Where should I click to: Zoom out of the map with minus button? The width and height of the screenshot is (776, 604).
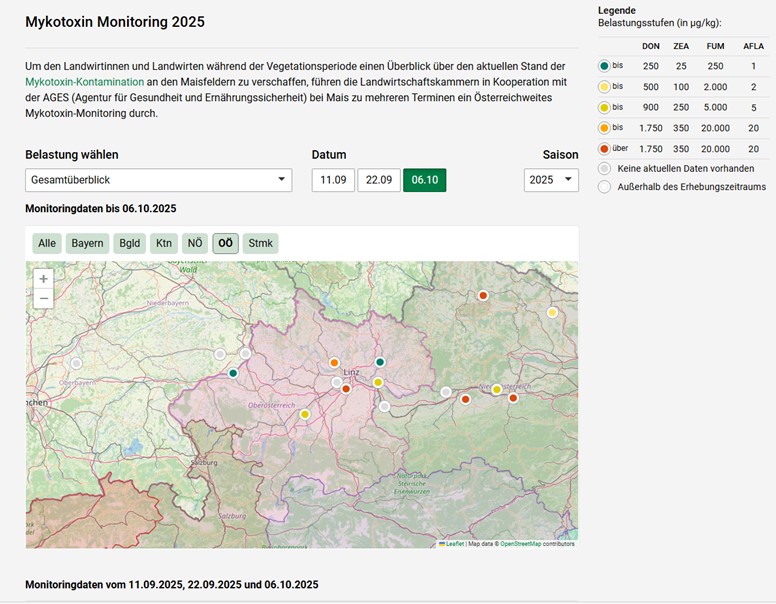43,298
